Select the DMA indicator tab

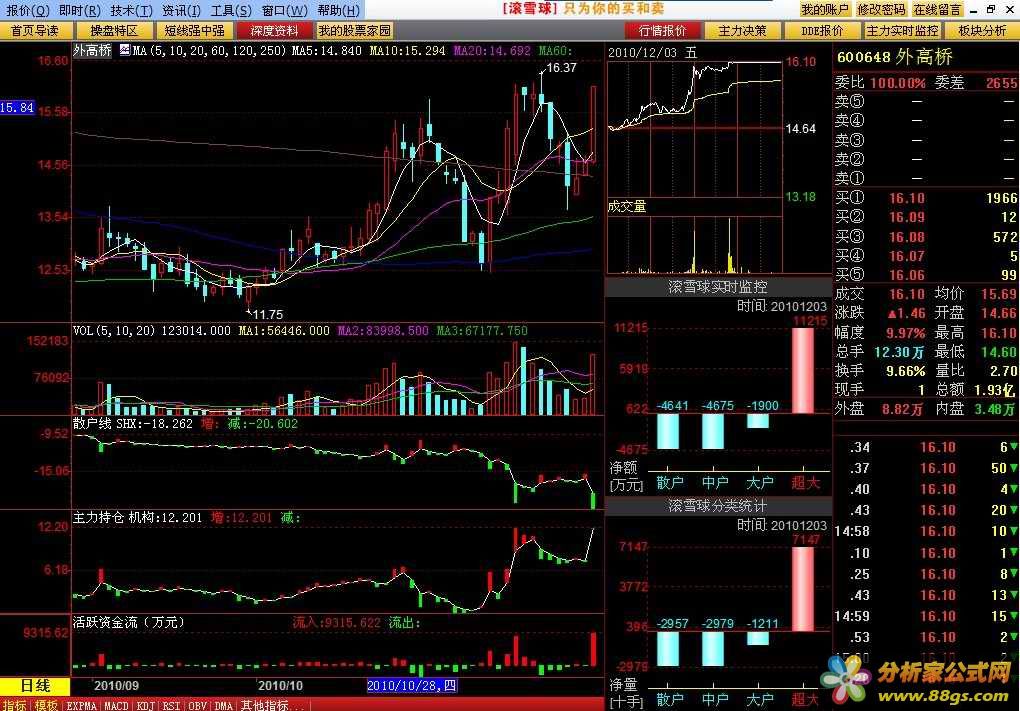(x=224, y=705)
